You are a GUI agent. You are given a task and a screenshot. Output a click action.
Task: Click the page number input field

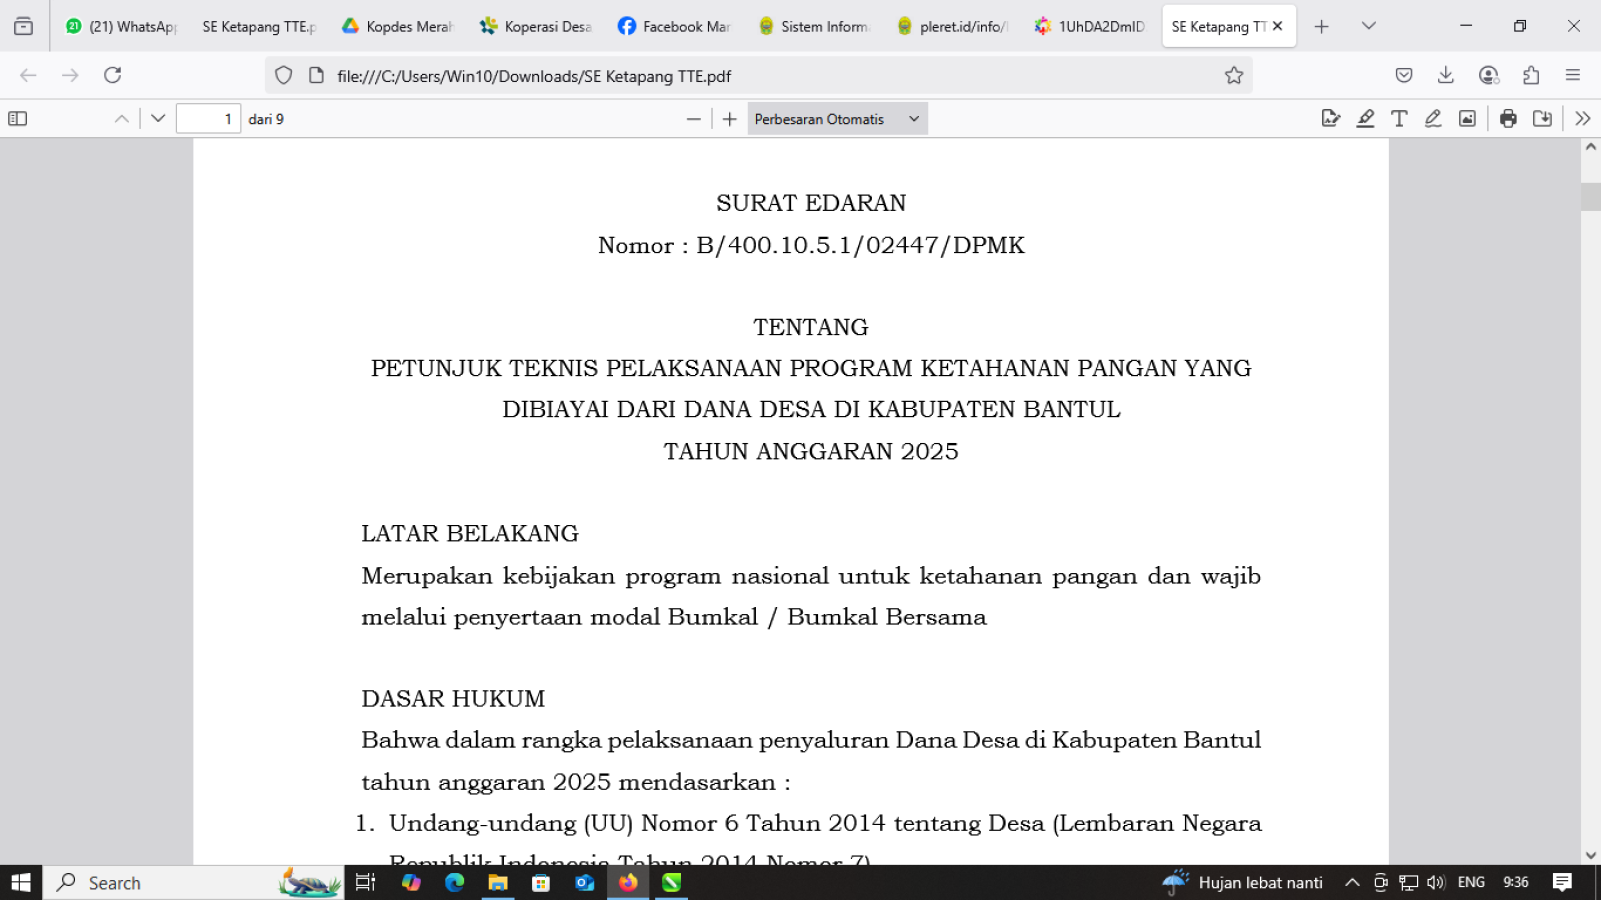(x=208, y=119)
